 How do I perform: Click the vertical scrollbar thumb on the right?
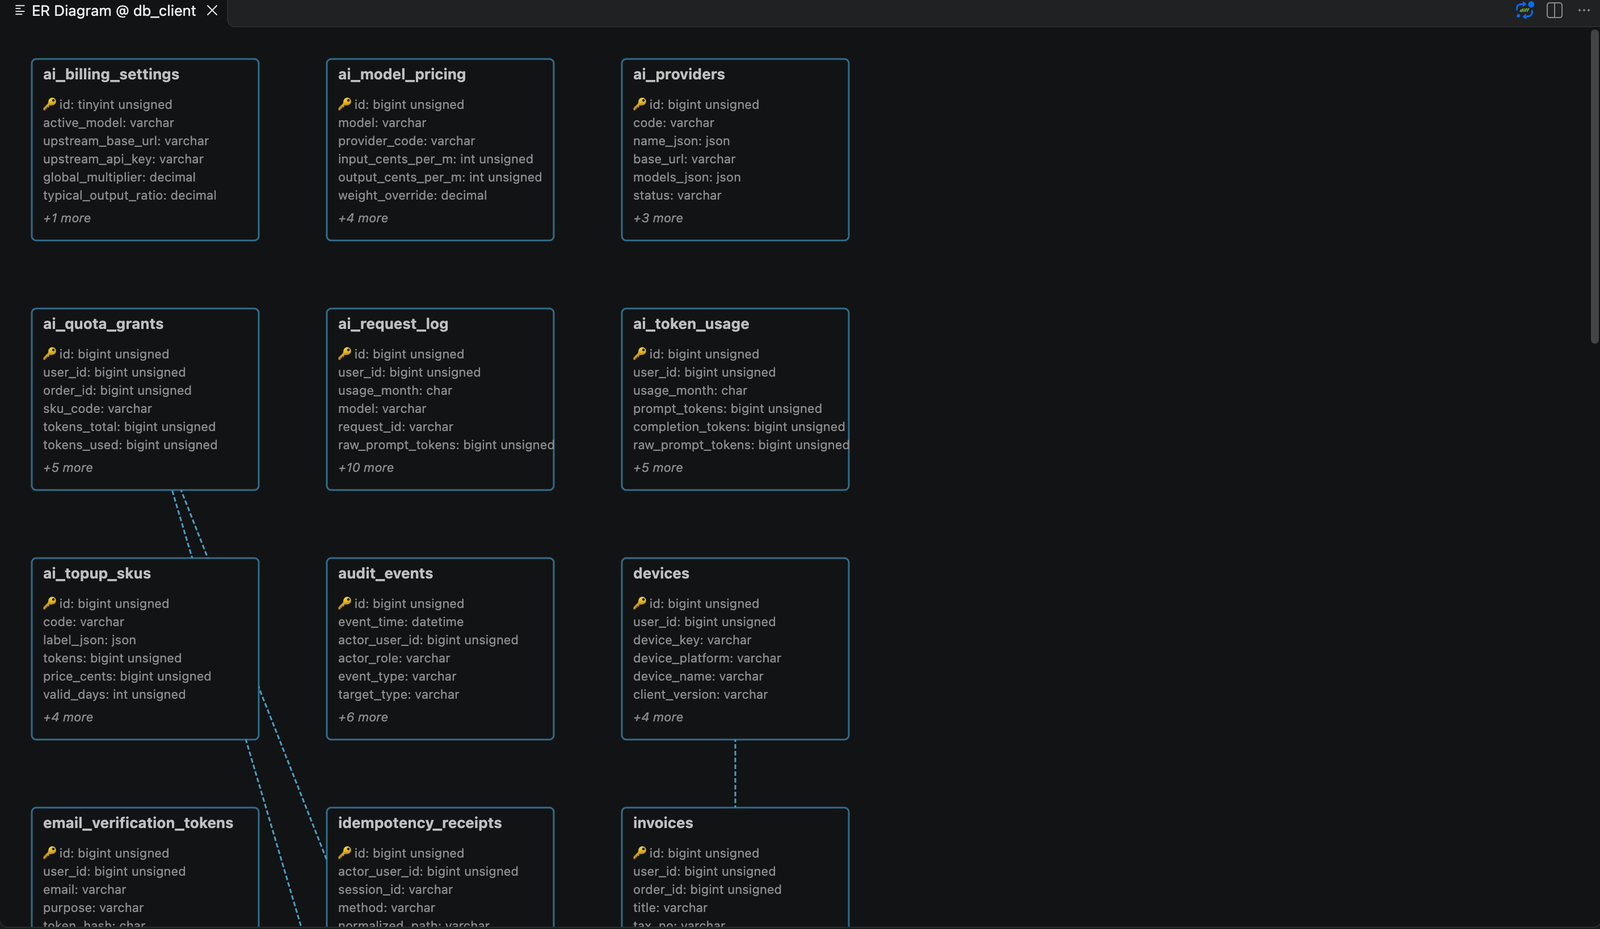(x=1595, y=187)
